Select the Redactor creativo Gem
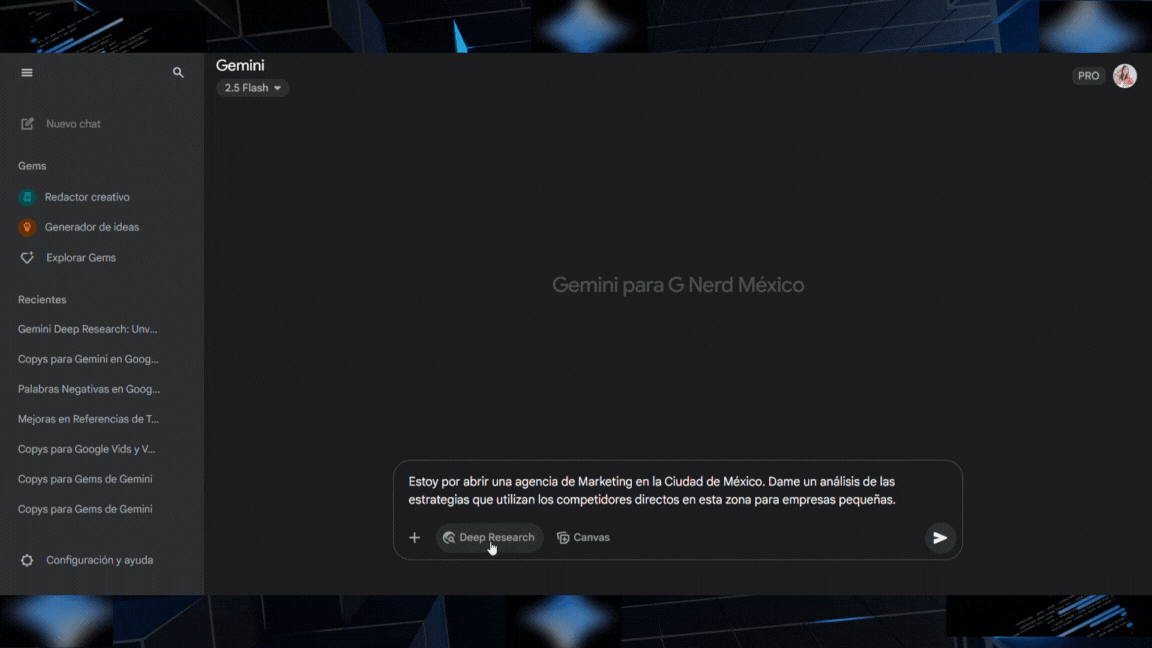Viewport: 1152px width, 648px height. point(87,196)
